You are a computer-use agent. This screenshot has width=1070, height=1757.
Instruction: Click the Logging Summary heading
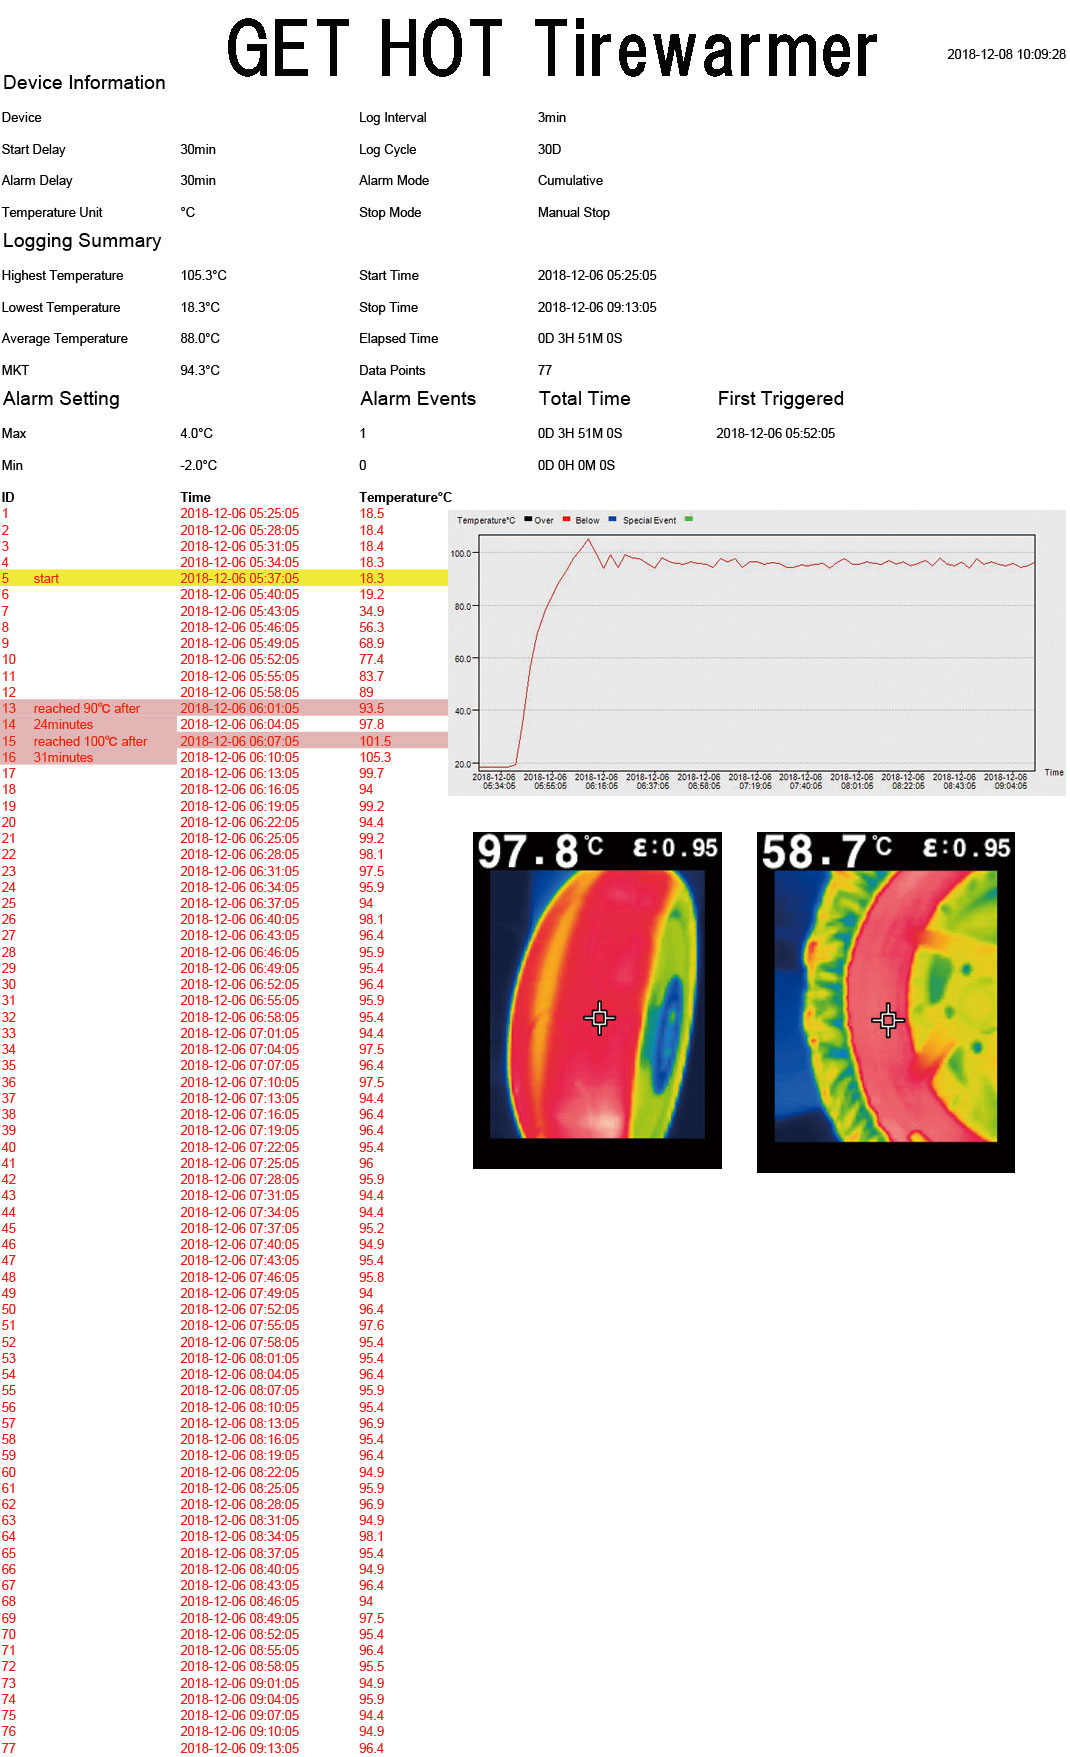click(x=82, y=241)
